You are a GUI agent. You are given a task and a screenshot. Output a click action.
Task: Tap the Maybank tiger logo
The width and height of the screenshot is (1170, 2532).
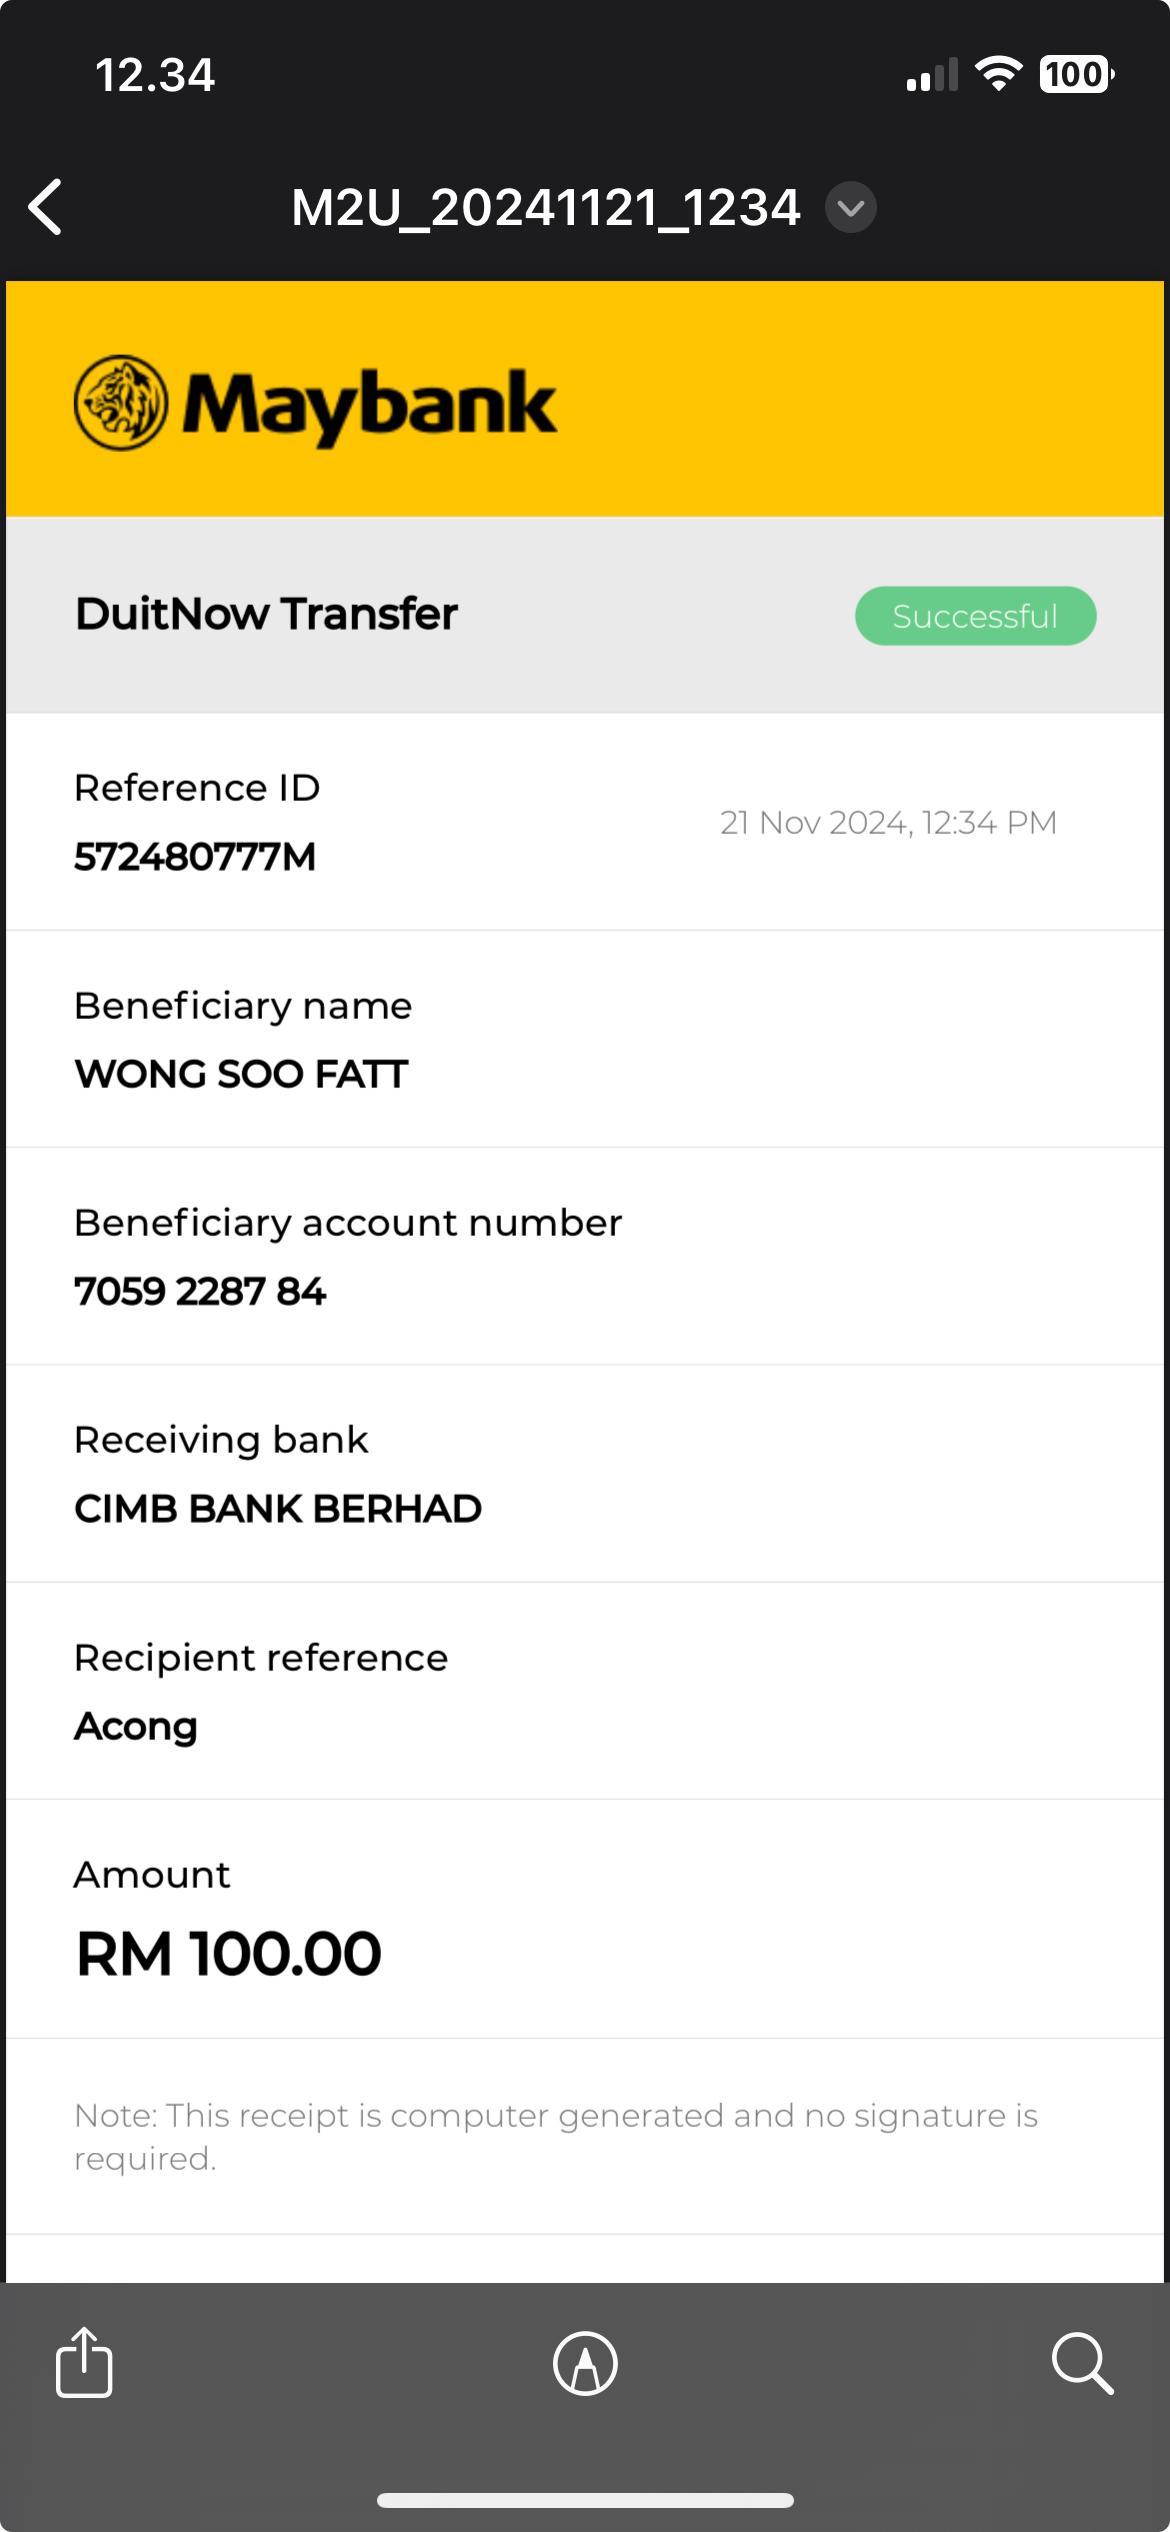(x=120, y=403)
